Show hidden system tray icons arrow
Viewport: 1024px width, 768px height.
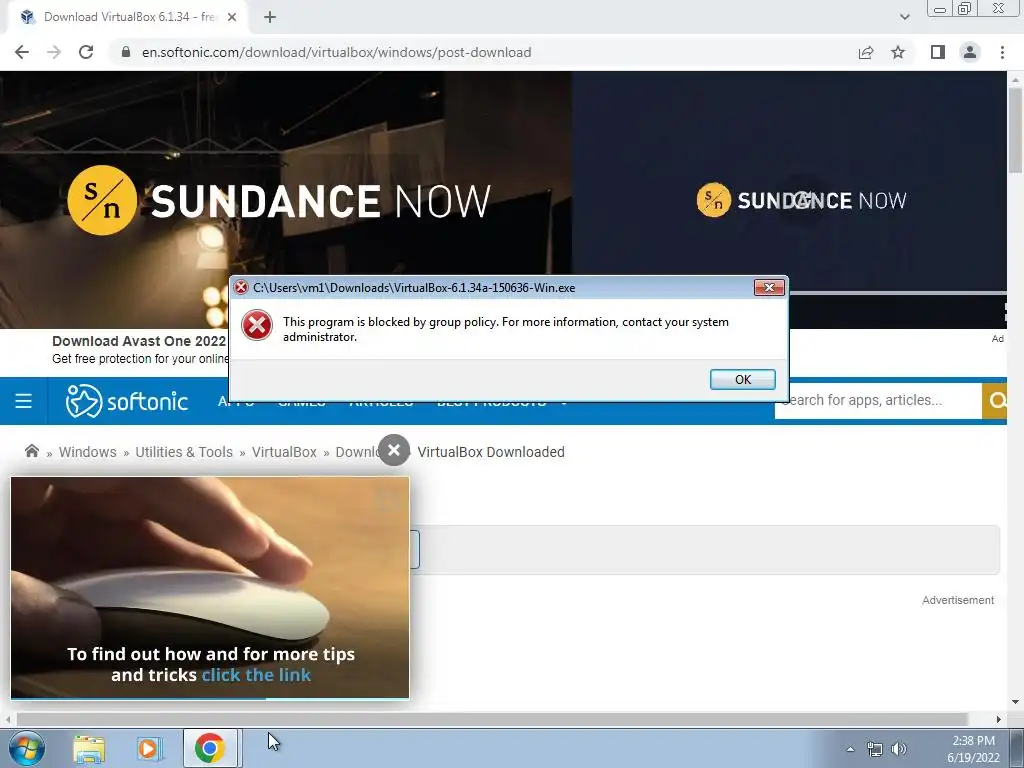point(850,749)
